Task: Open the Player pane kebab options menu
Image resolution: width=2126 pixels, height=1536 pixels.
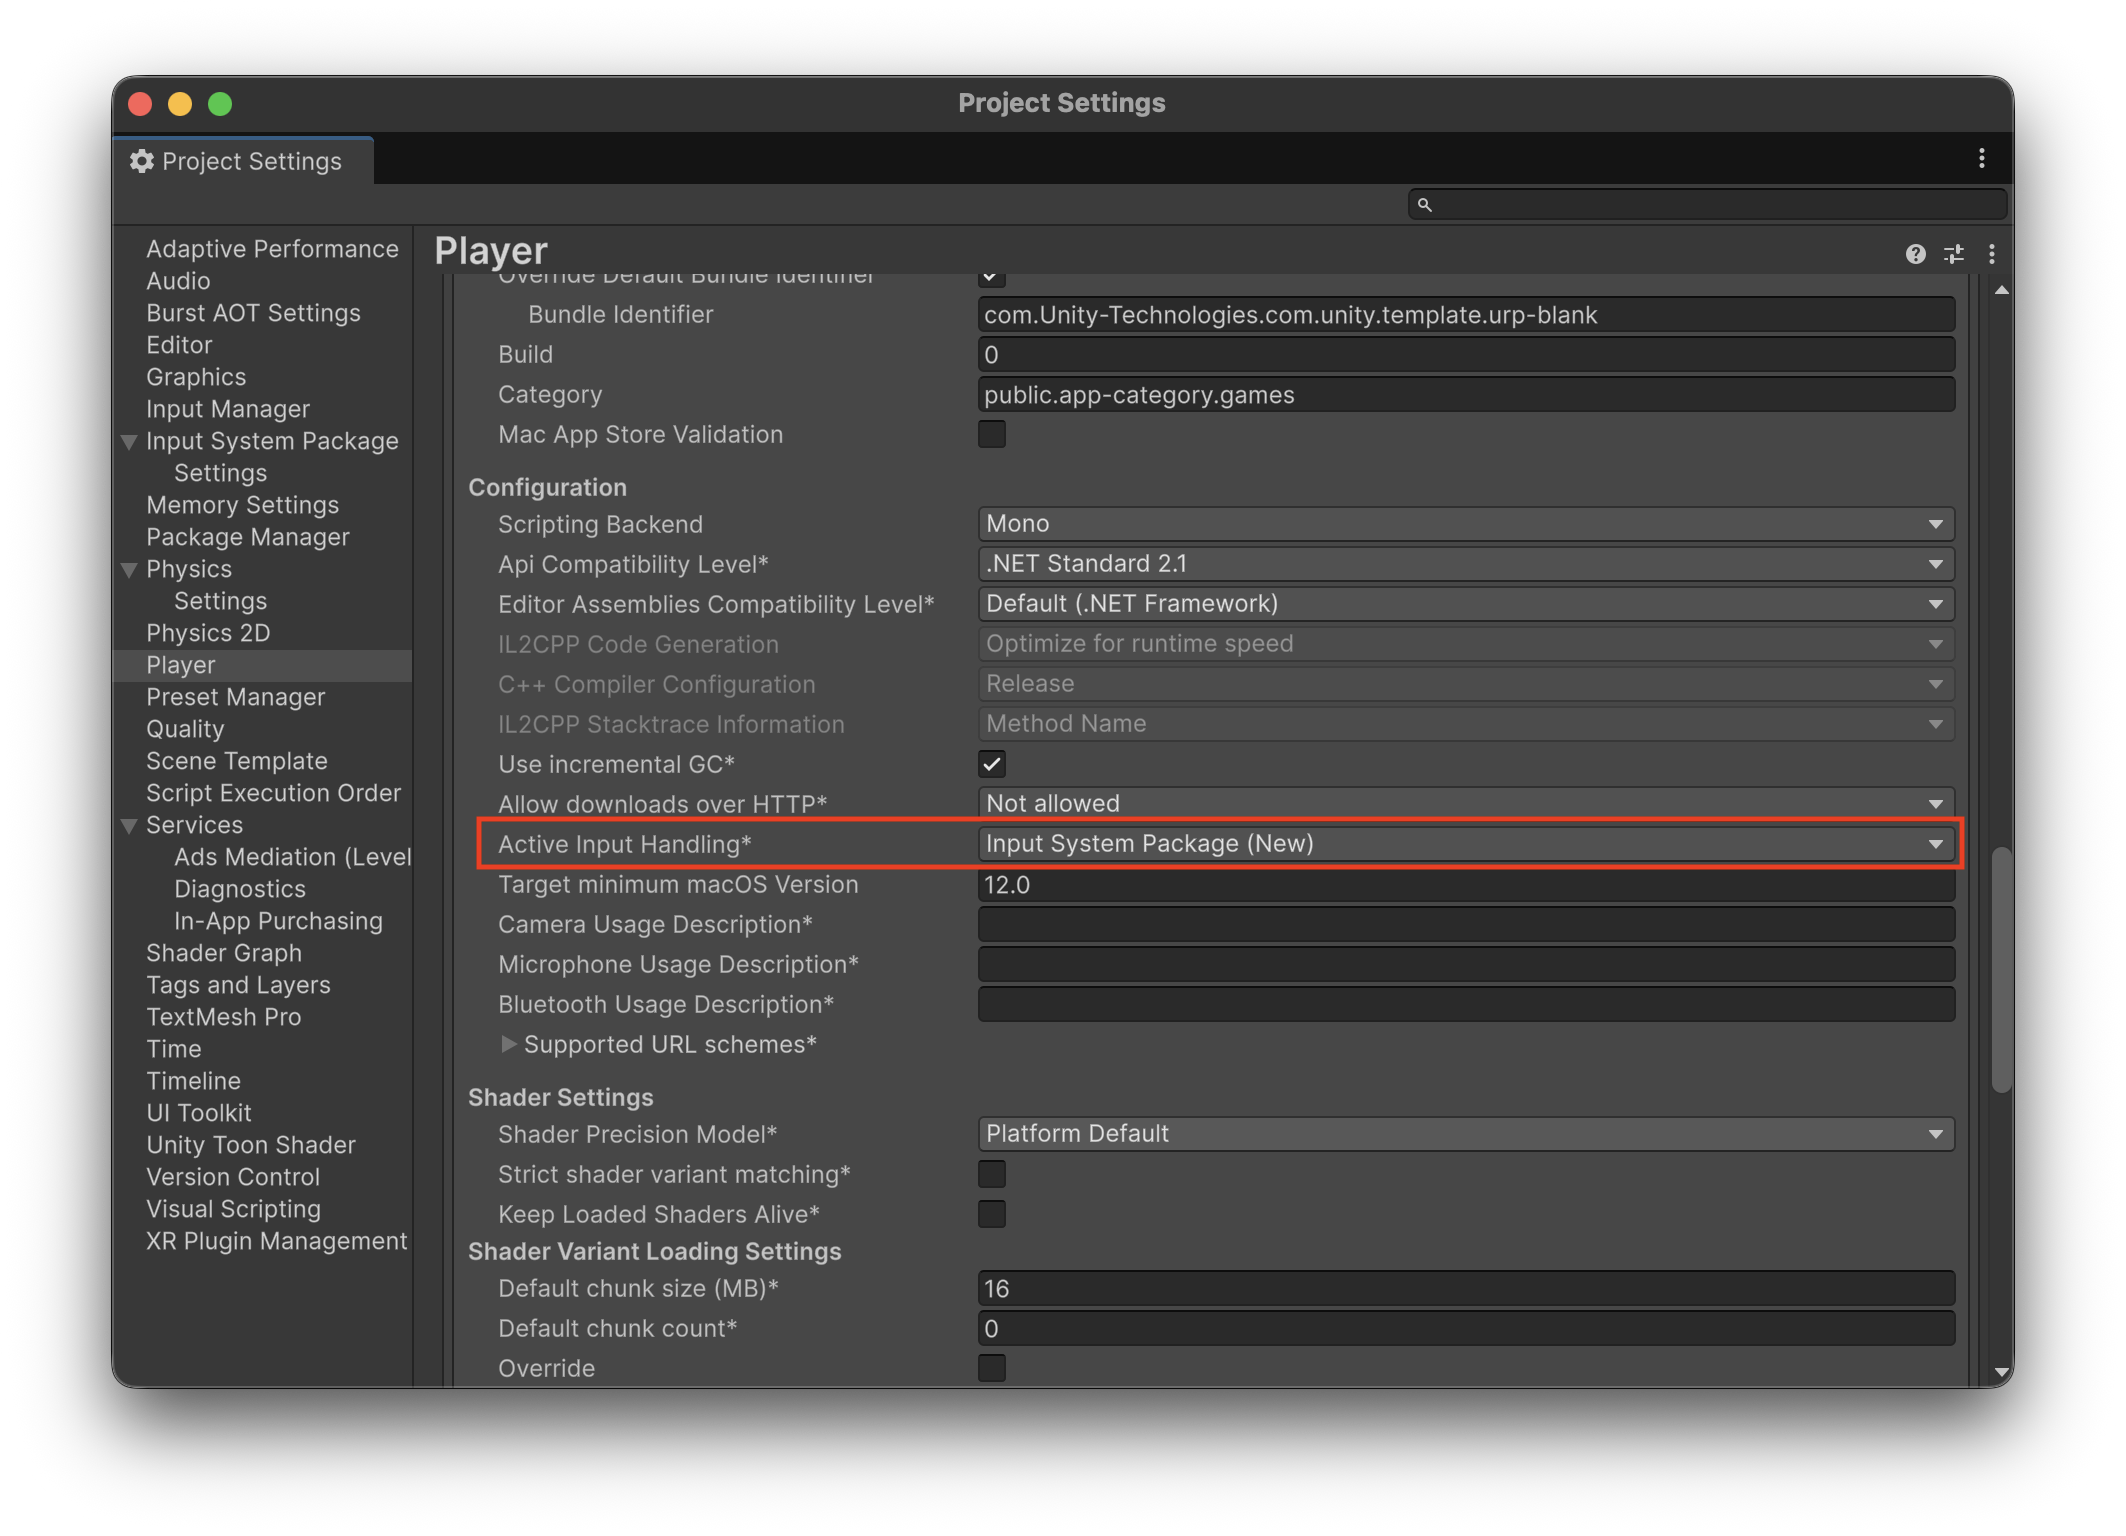Action: pos(1991,254)
